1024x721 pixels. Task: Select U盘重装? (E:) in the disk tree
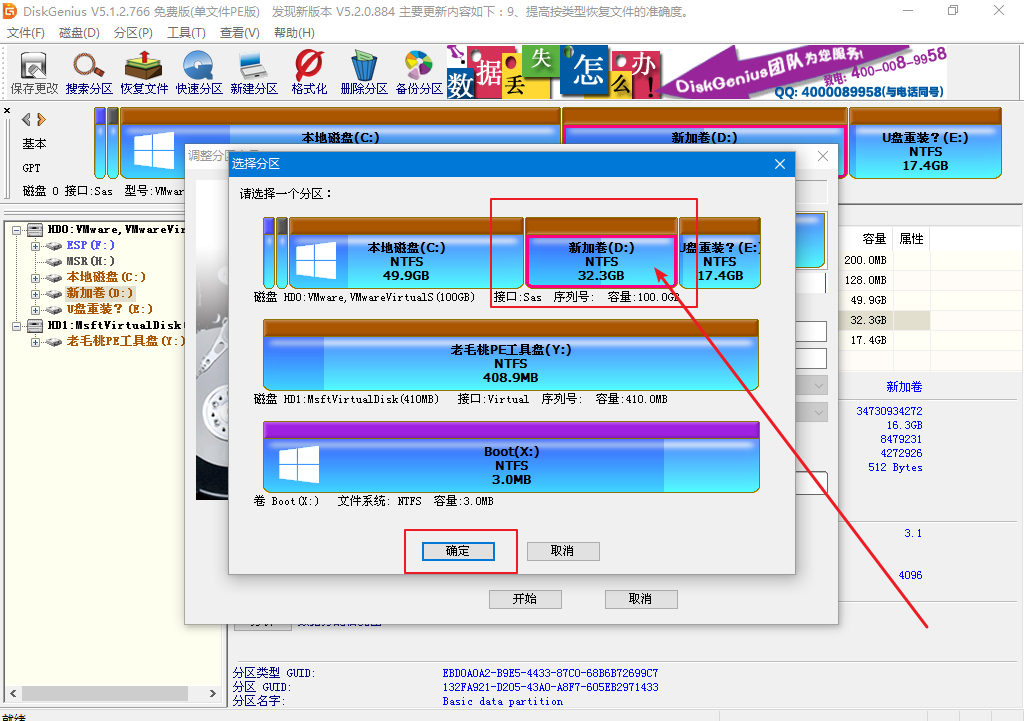(109, 309)
